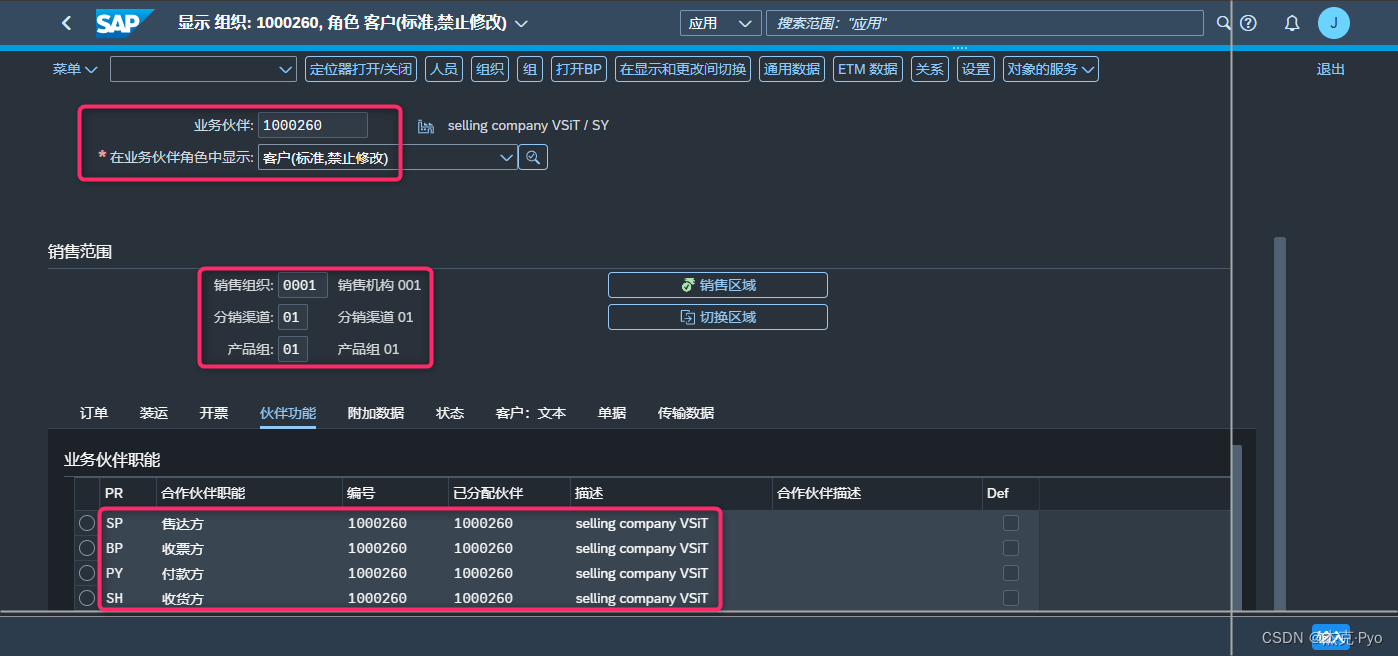Click the 合作伙伴描述 column header
The width and height of the screenshot is (1398, 656).
pos(877,493)
